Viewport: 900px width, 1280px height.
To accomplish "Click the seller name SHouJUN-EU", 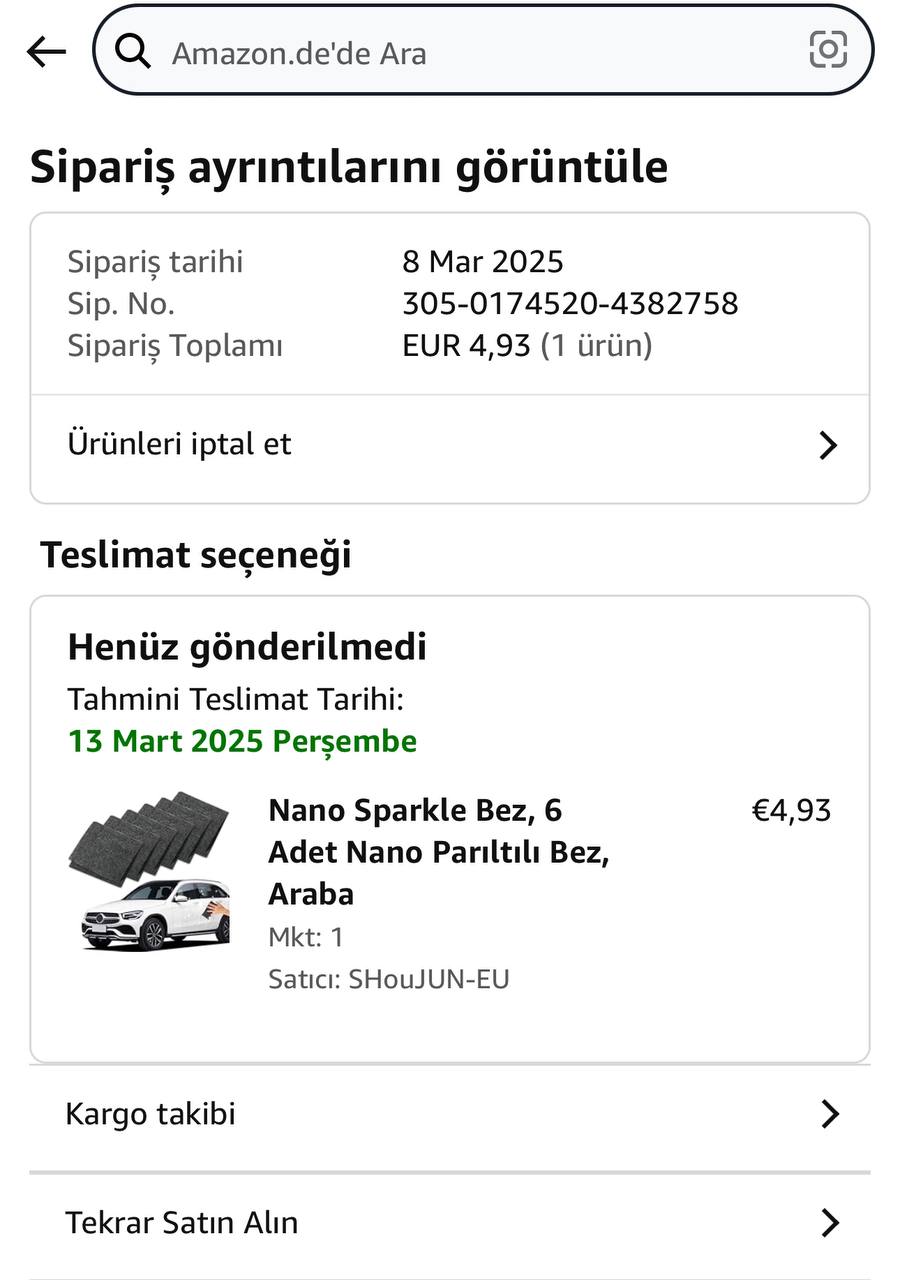I will (x=428, y=979).
